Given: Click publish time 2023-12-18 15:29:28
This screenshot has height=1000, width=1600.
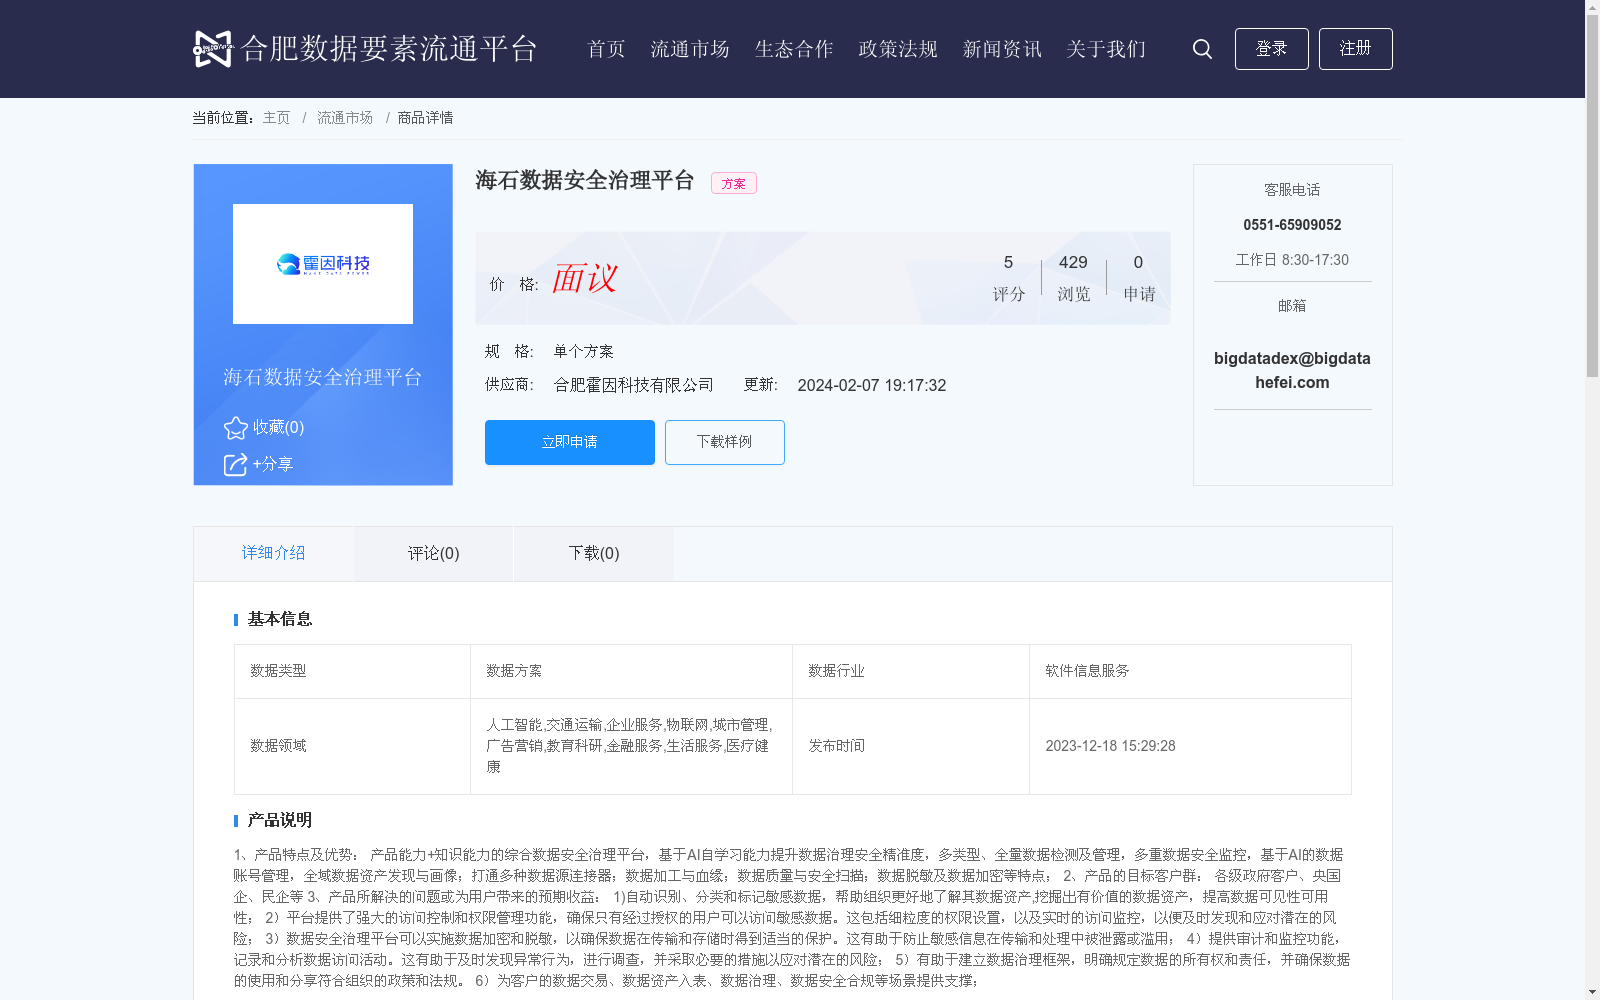Looking at the screenshot, I should (x=1110, y=746).
